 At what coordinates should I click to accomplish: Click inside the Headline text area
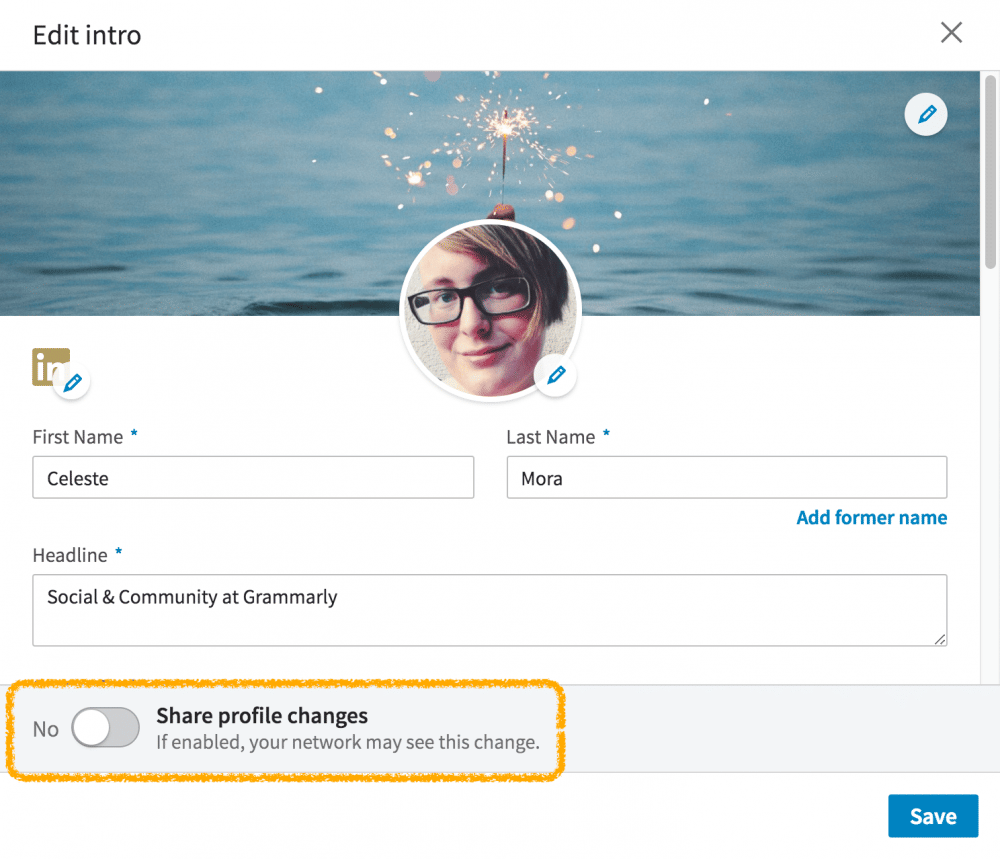coord(489,610)
